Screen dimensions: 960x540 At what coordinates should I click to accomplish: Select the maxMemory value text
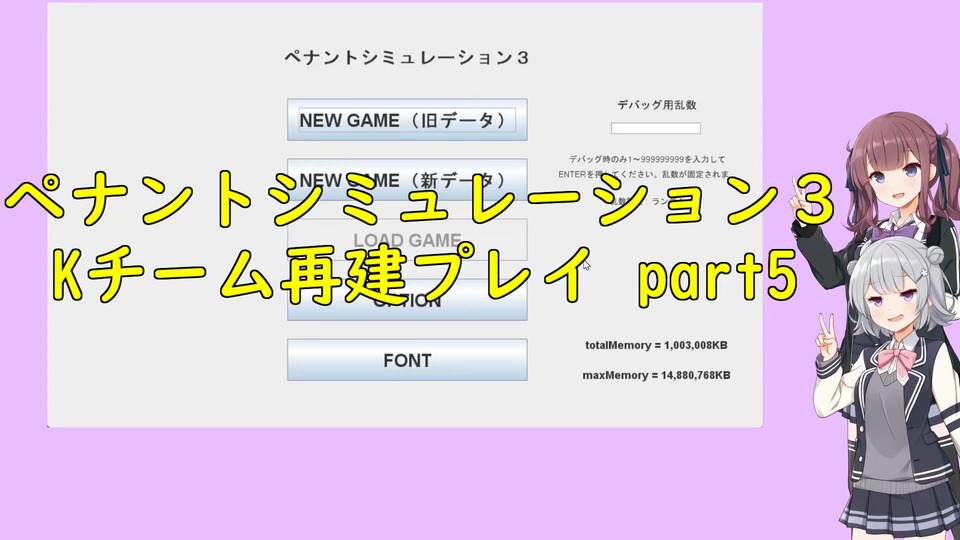pos(656,375)
